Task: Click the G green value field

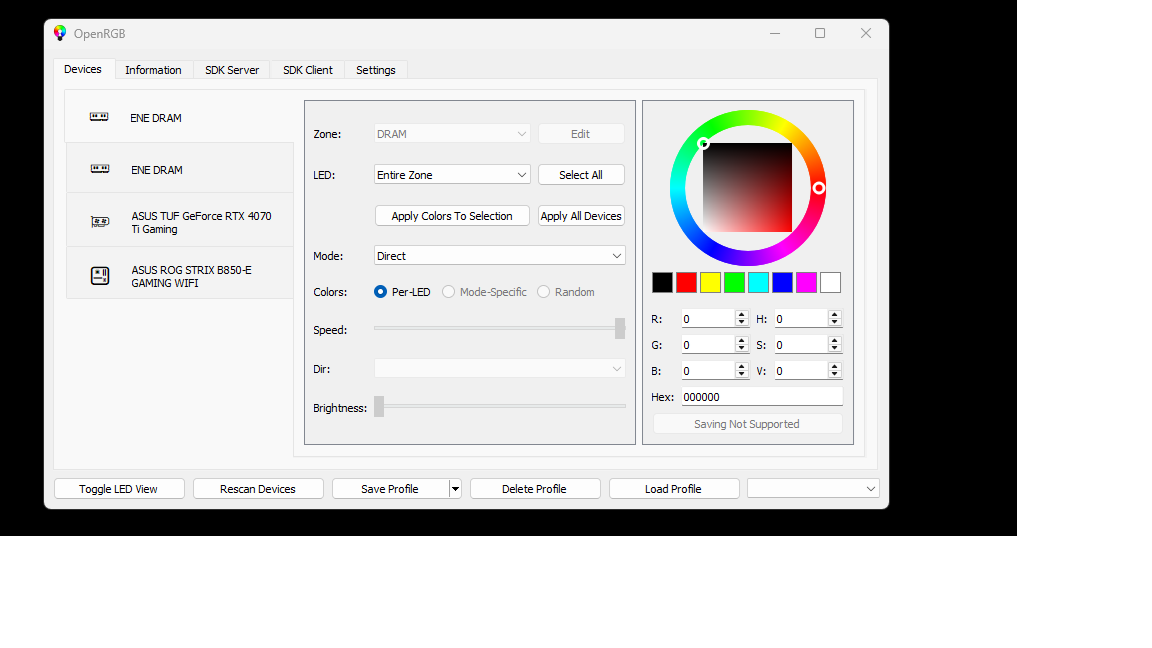Action: 708,345
